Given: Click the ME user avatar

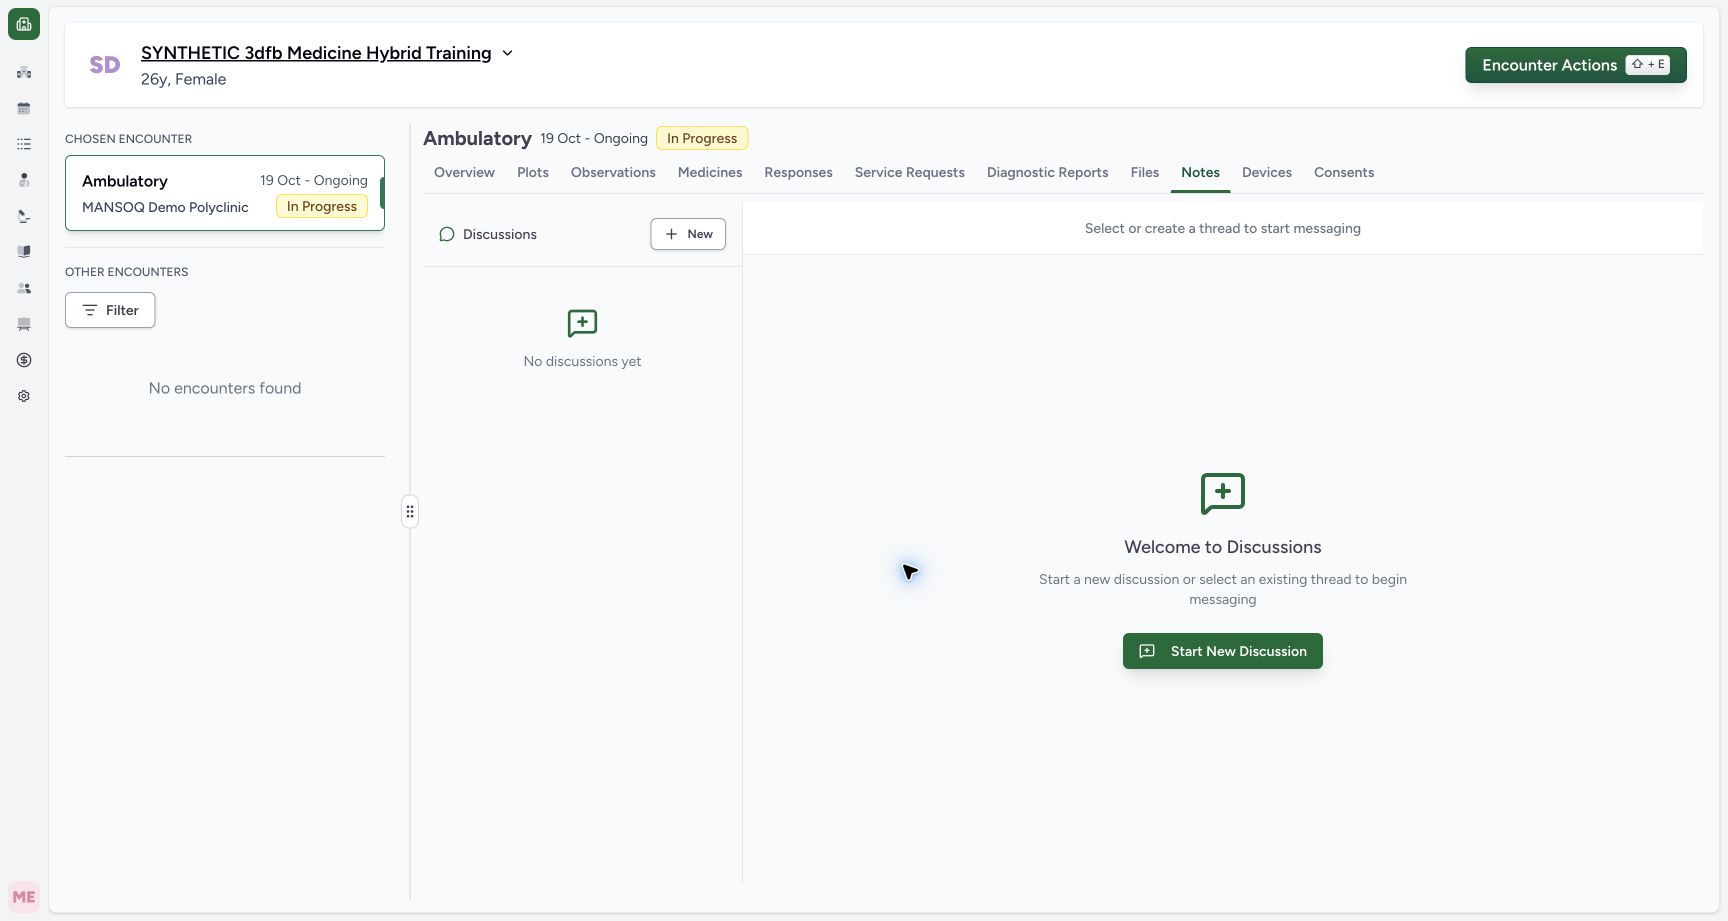Looking at the screenshot, I should (x=24, y=897).
